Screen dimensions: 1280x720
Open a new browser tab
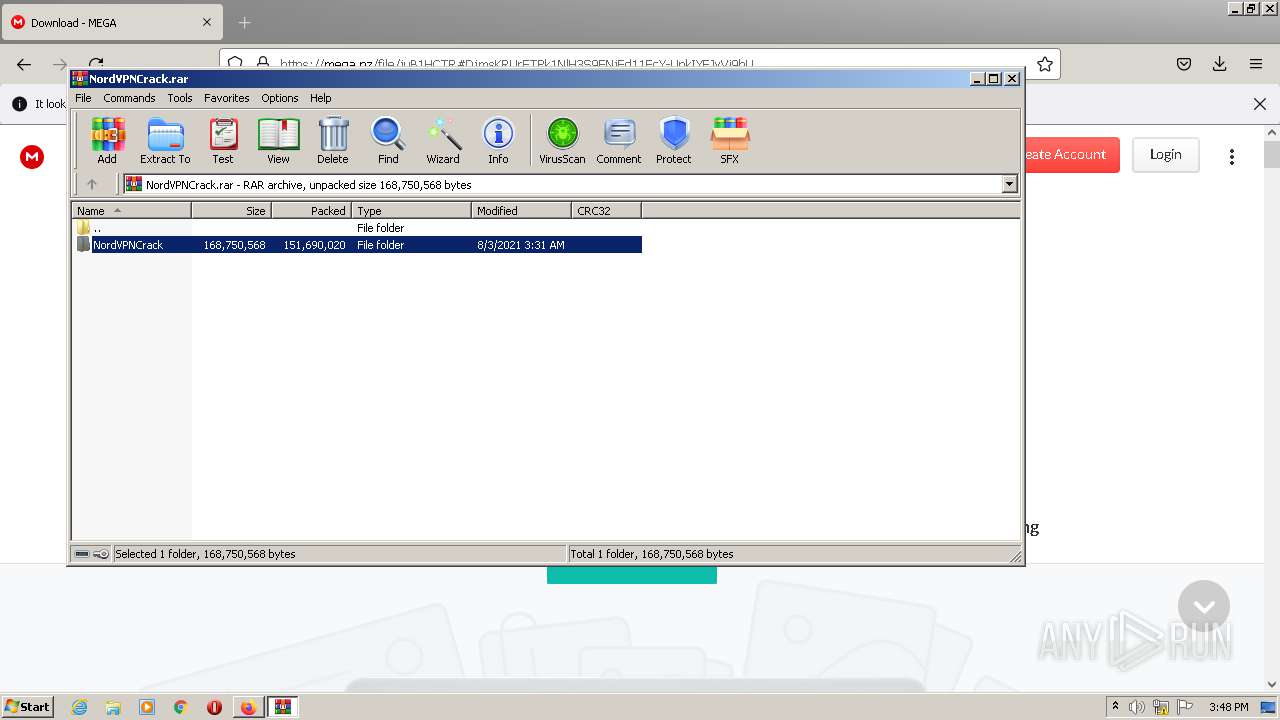point(245,22)
